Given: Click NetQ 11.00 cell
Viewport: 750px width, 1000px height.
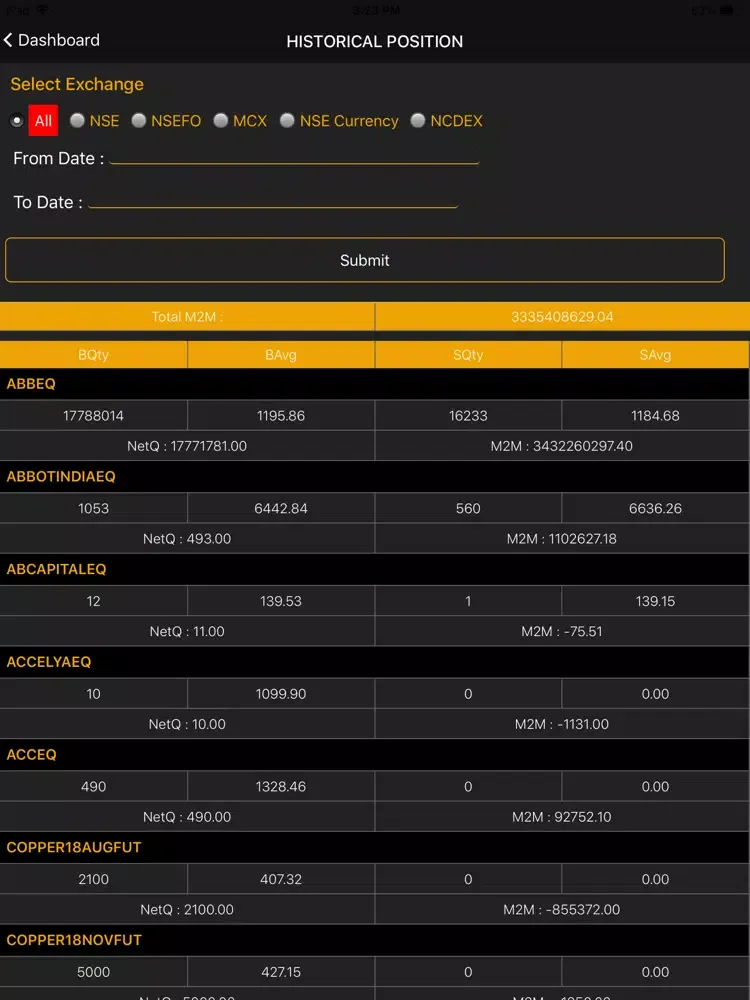Looking at the screenshot, I should click(x=187, y=631).
